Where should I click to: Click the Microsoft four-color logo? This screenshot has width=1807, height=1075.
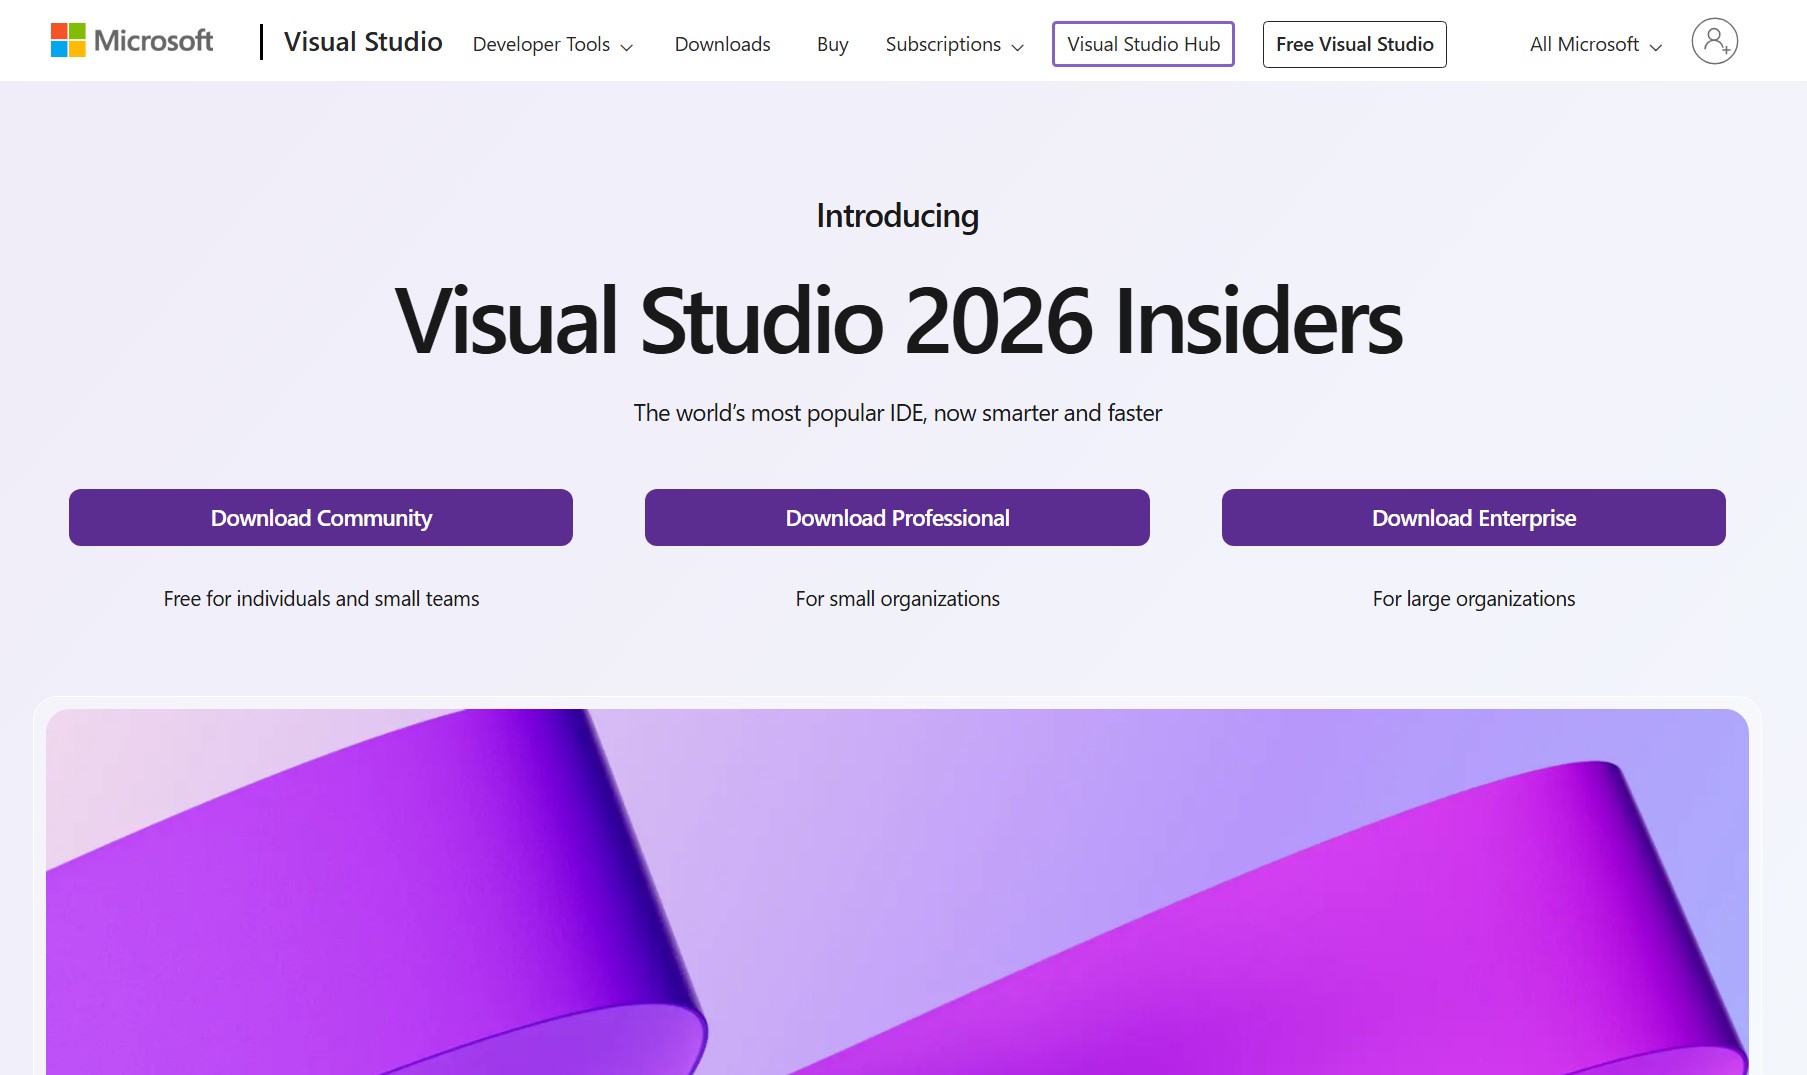[x=68, y=41]
